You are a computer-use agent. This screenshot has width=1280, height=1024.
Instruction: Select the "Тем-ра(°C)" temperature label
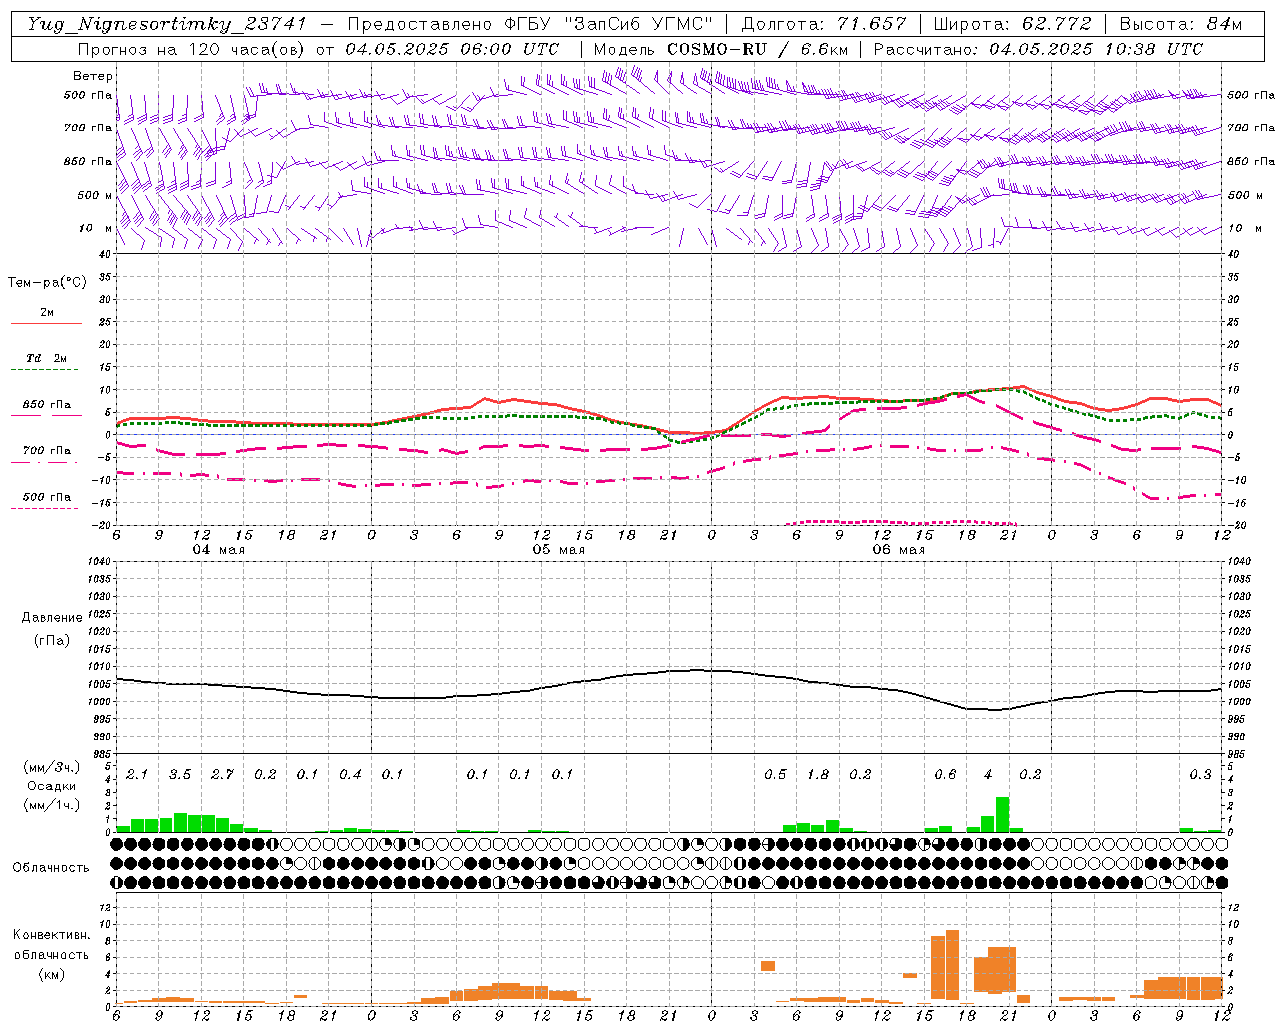tap(47, 283)
